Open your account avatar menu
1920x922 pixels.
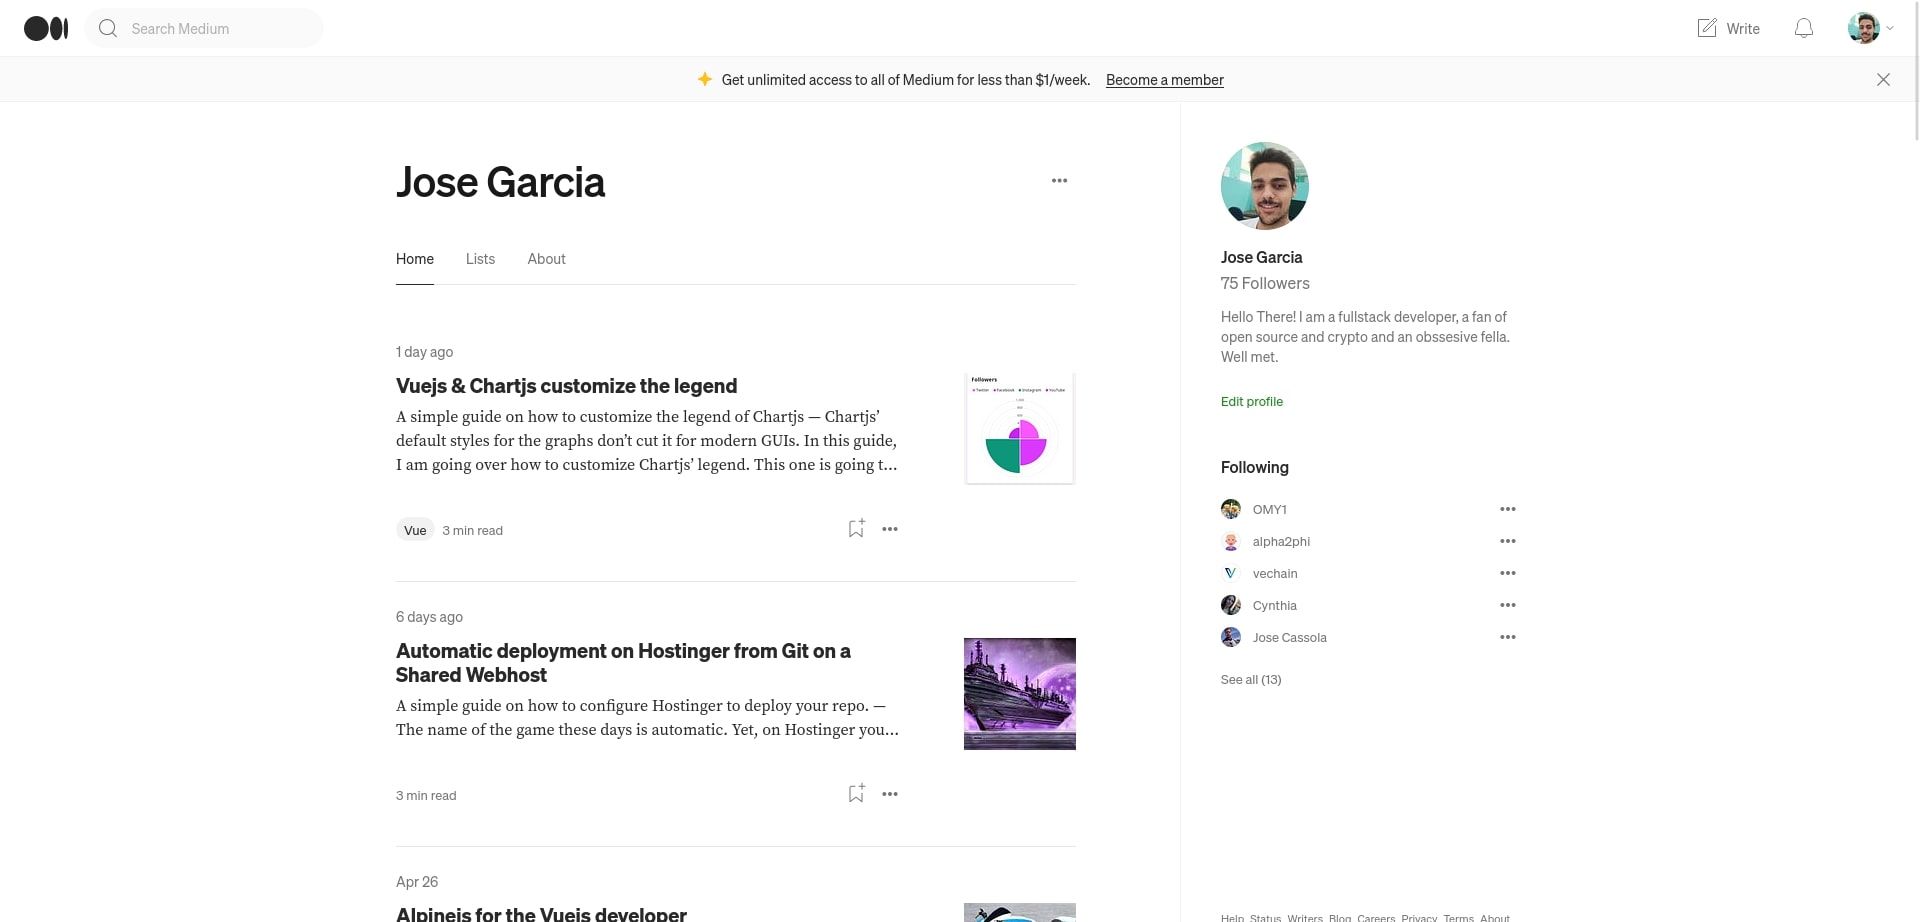tap(1865, 28)
